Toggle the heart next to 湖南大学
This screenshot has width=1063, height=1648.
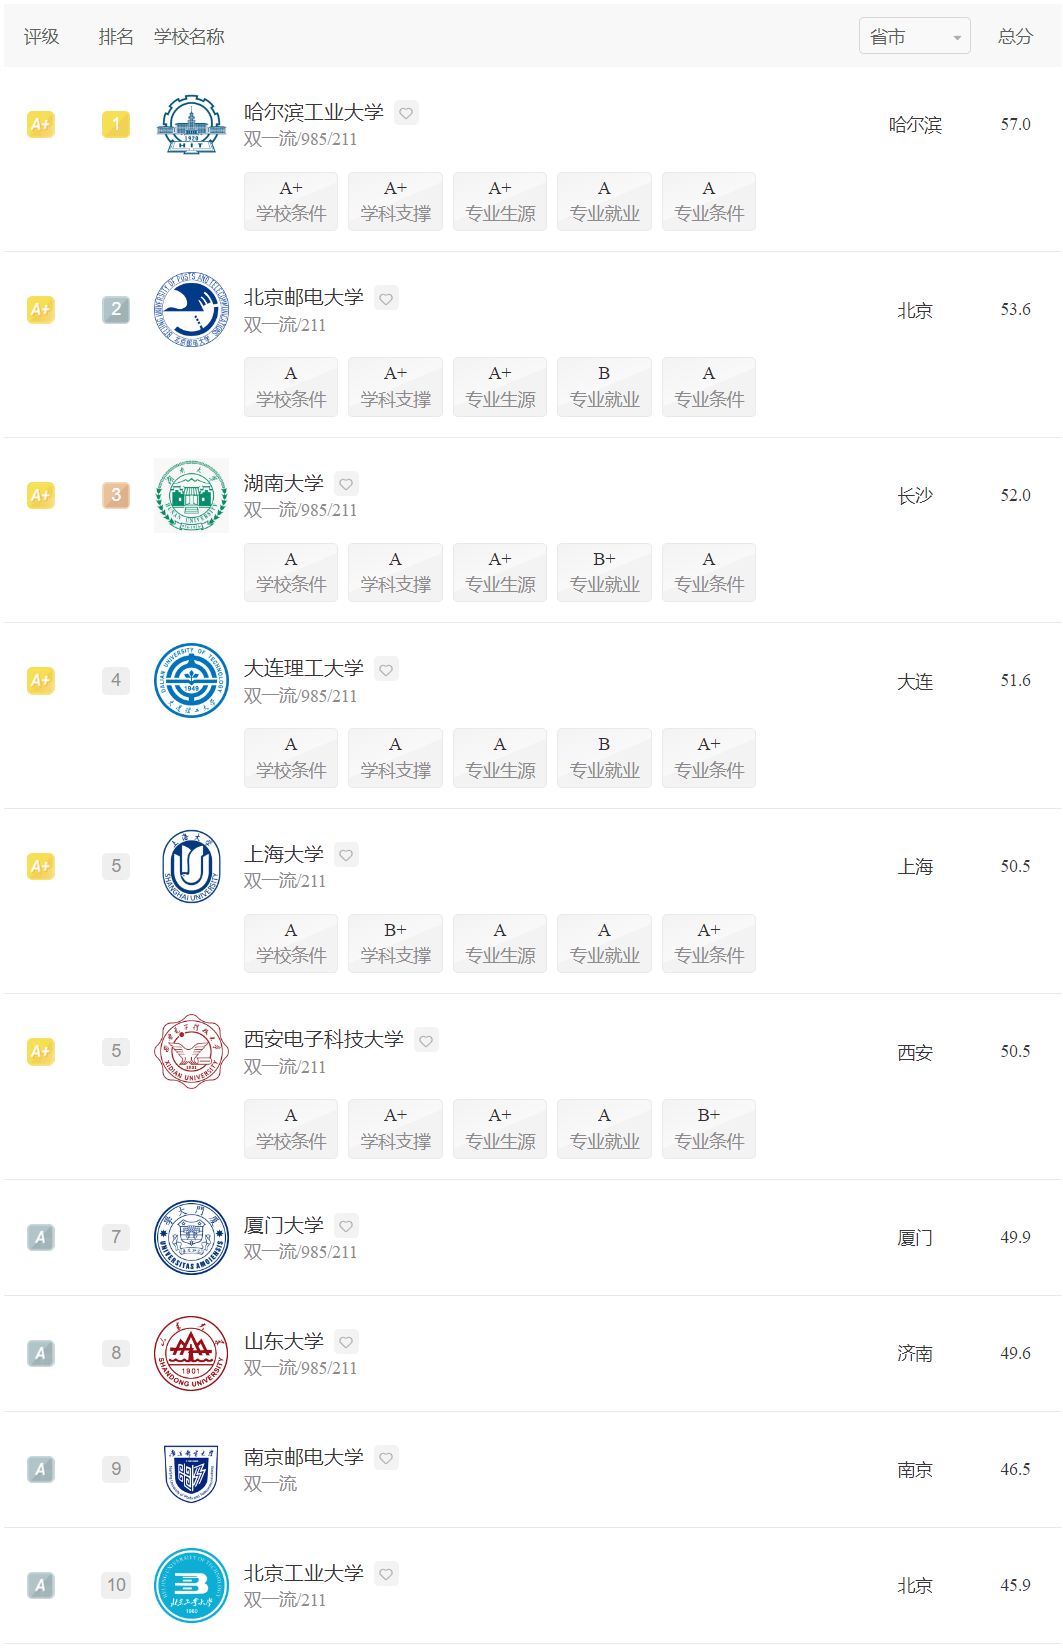[346, 484]
